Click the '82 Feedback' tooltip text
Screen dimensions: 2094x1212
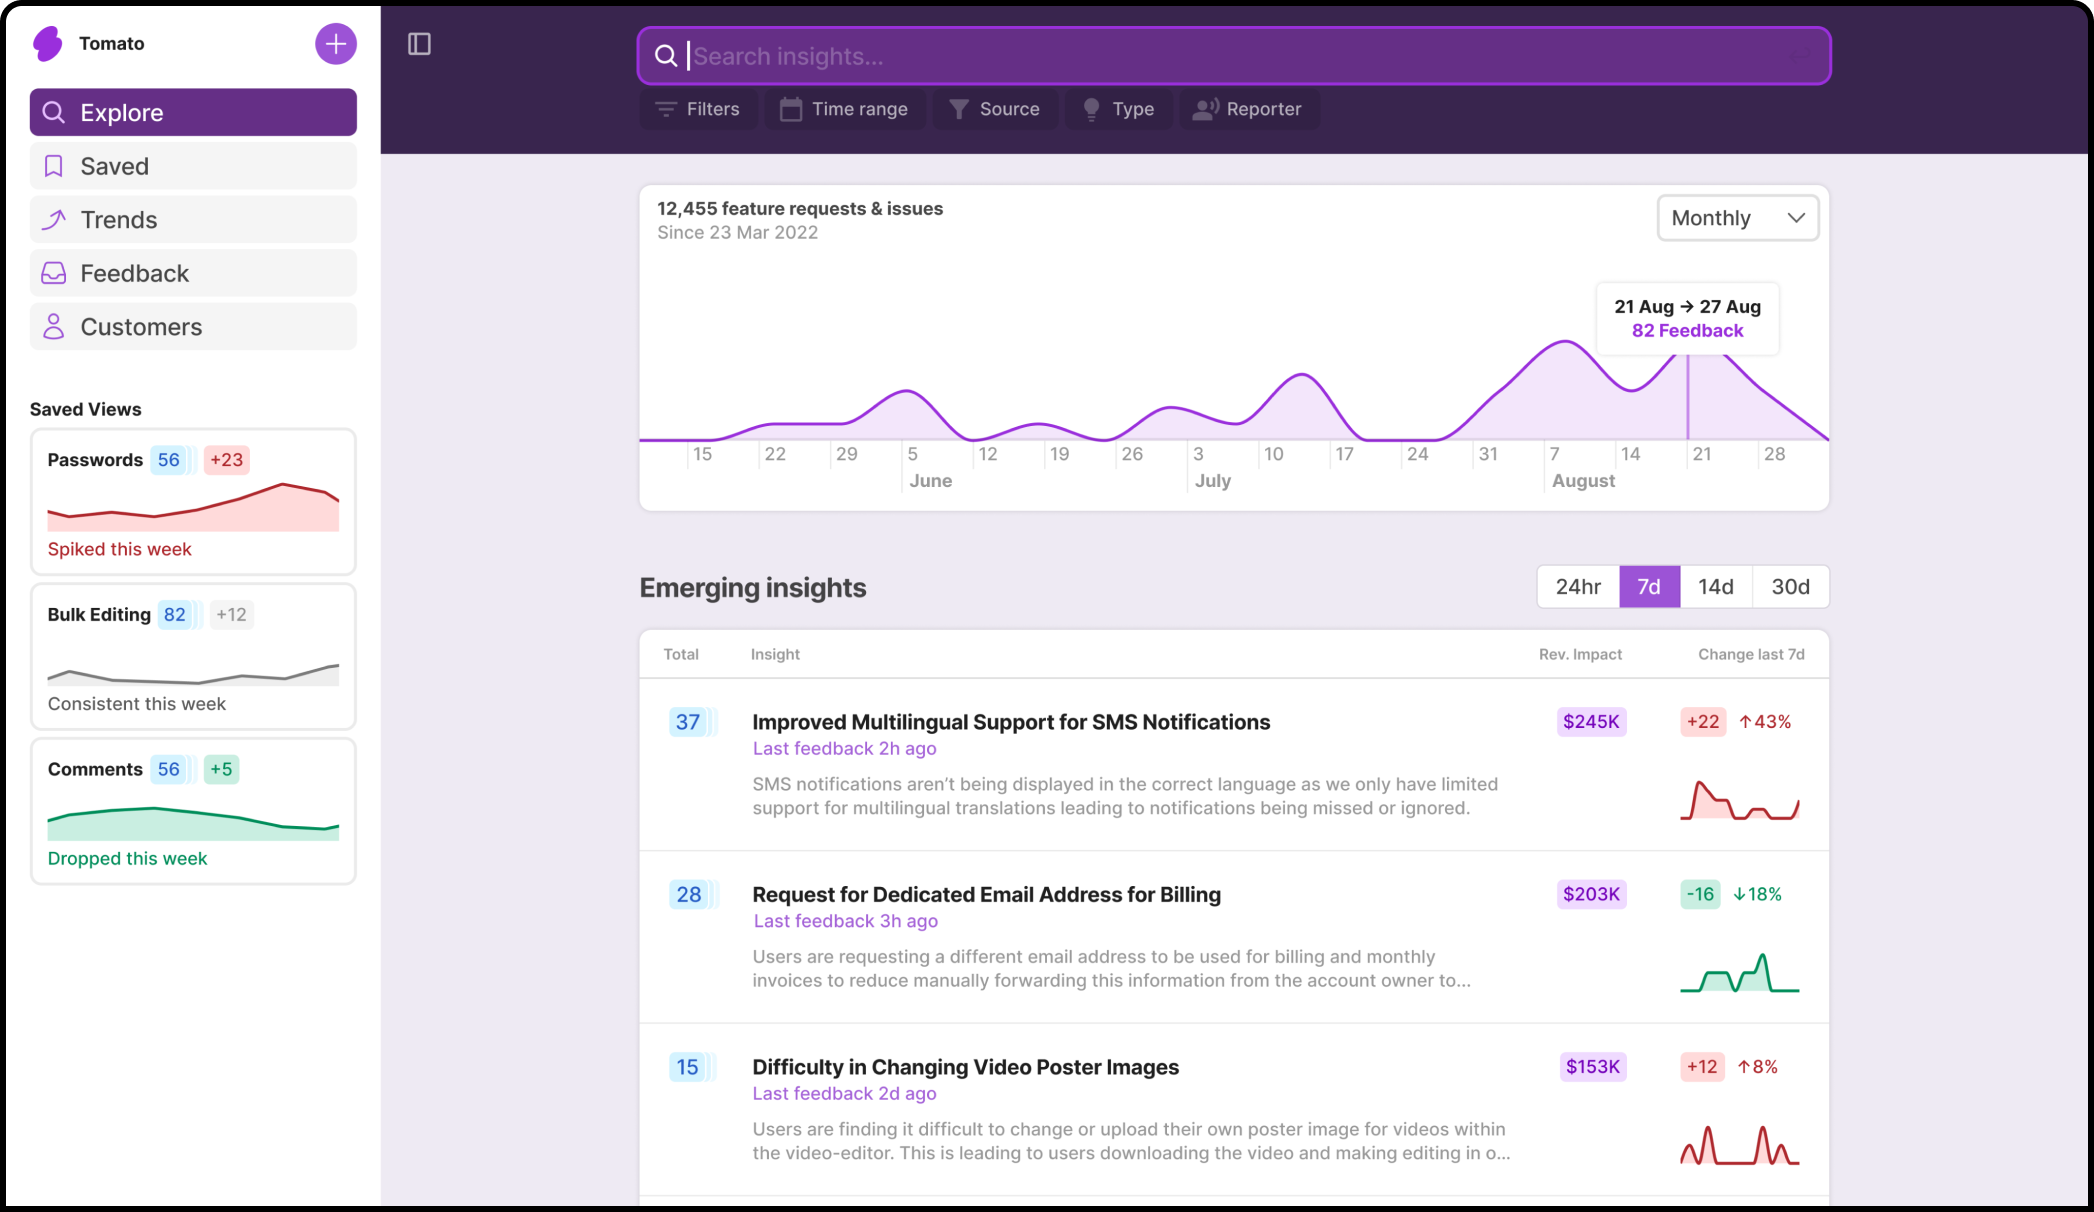tap(1687, 331)
